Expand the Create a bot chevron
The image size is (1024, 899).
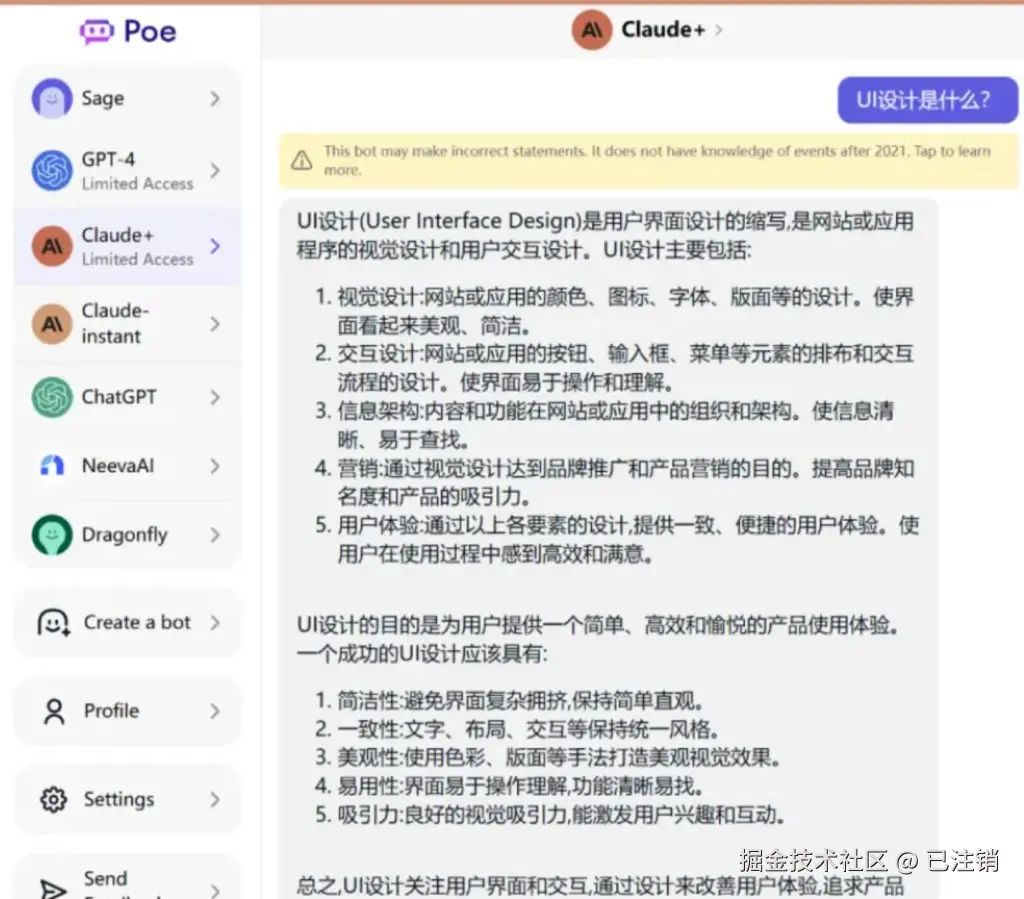click(215, 623)
